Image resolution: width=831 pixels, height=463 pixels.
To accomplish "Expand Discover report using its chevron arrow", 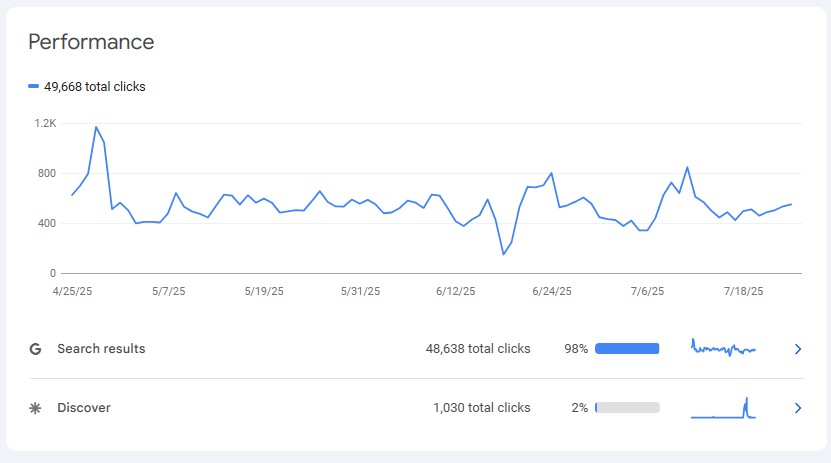I will (797, 408).
